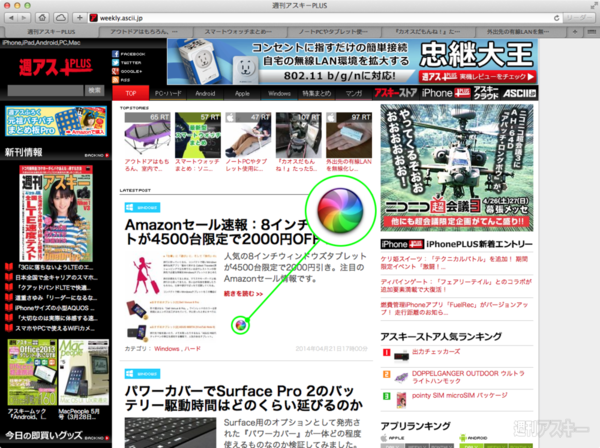Open ranking item DOPPELGANGER OUTDOOR ウルトラライトハンモック
The image size is (600, 448).
click(468, 377)
